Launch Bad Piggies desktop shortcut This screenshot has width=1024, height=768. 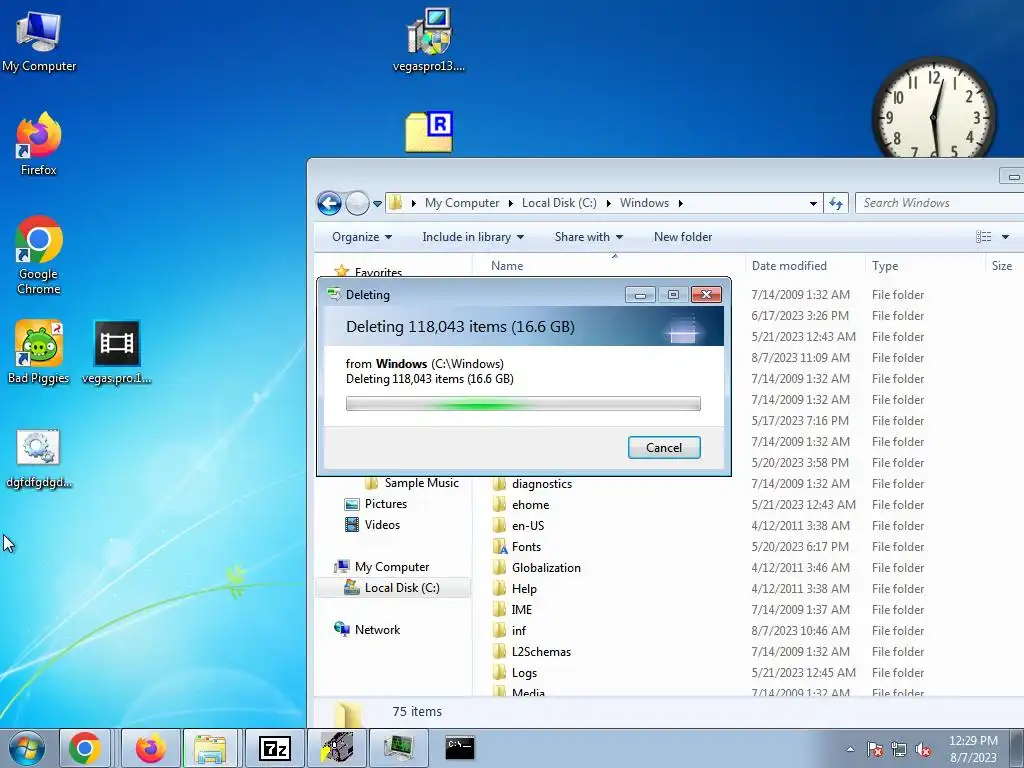39,351
